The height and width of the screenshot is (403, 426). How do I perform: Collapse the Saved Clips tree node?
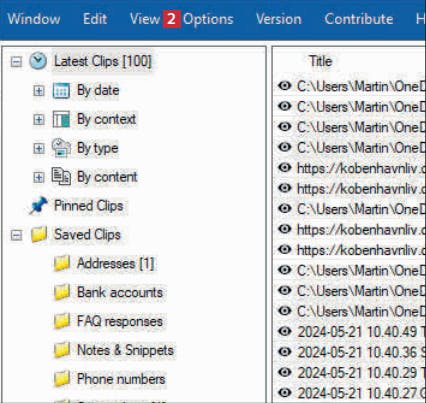click(16, 235)
